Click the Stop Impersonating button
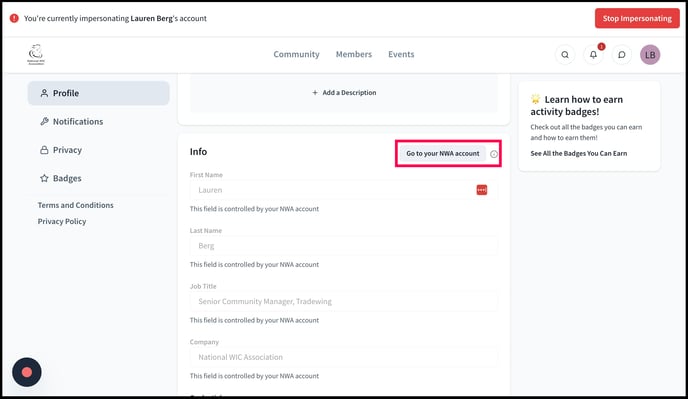The width and height of the screenshot is (688, 399). pos(637,18)
